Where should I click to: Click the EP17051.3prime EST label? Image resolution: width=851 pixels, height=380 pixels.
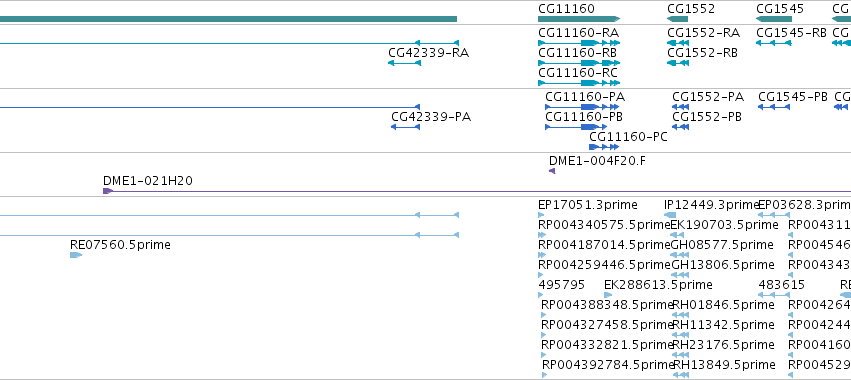(588, 205)
